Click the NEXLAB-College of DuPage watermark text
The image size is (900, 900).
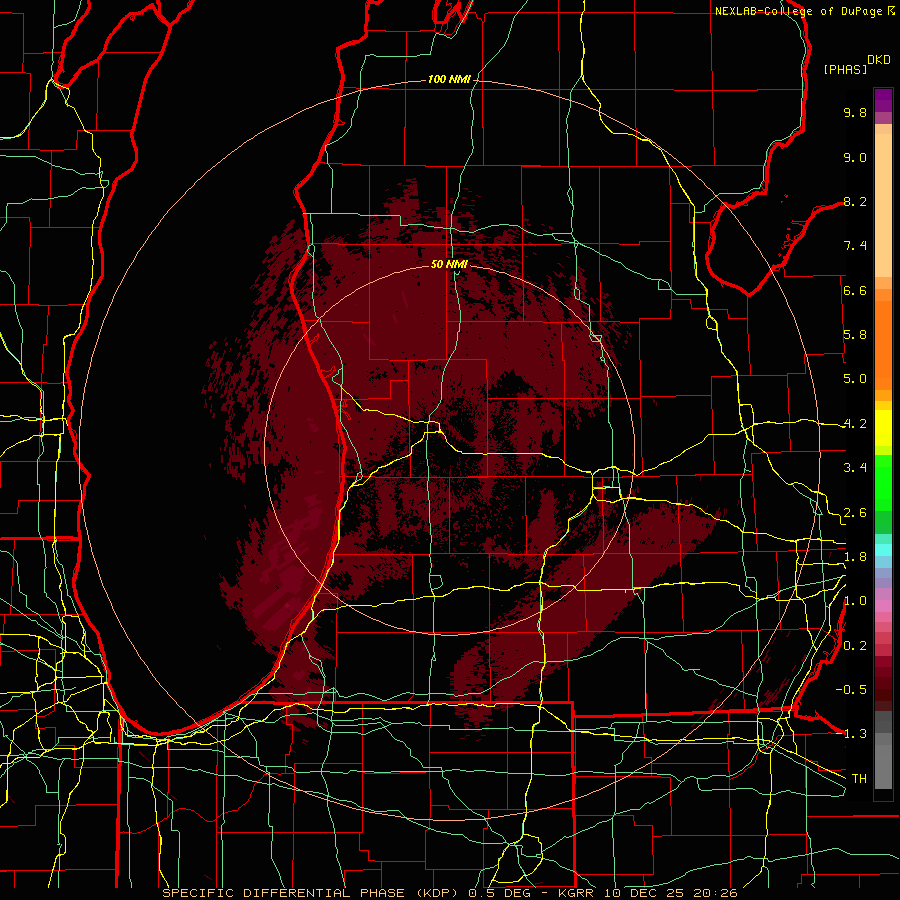click(x=798, y=11)
